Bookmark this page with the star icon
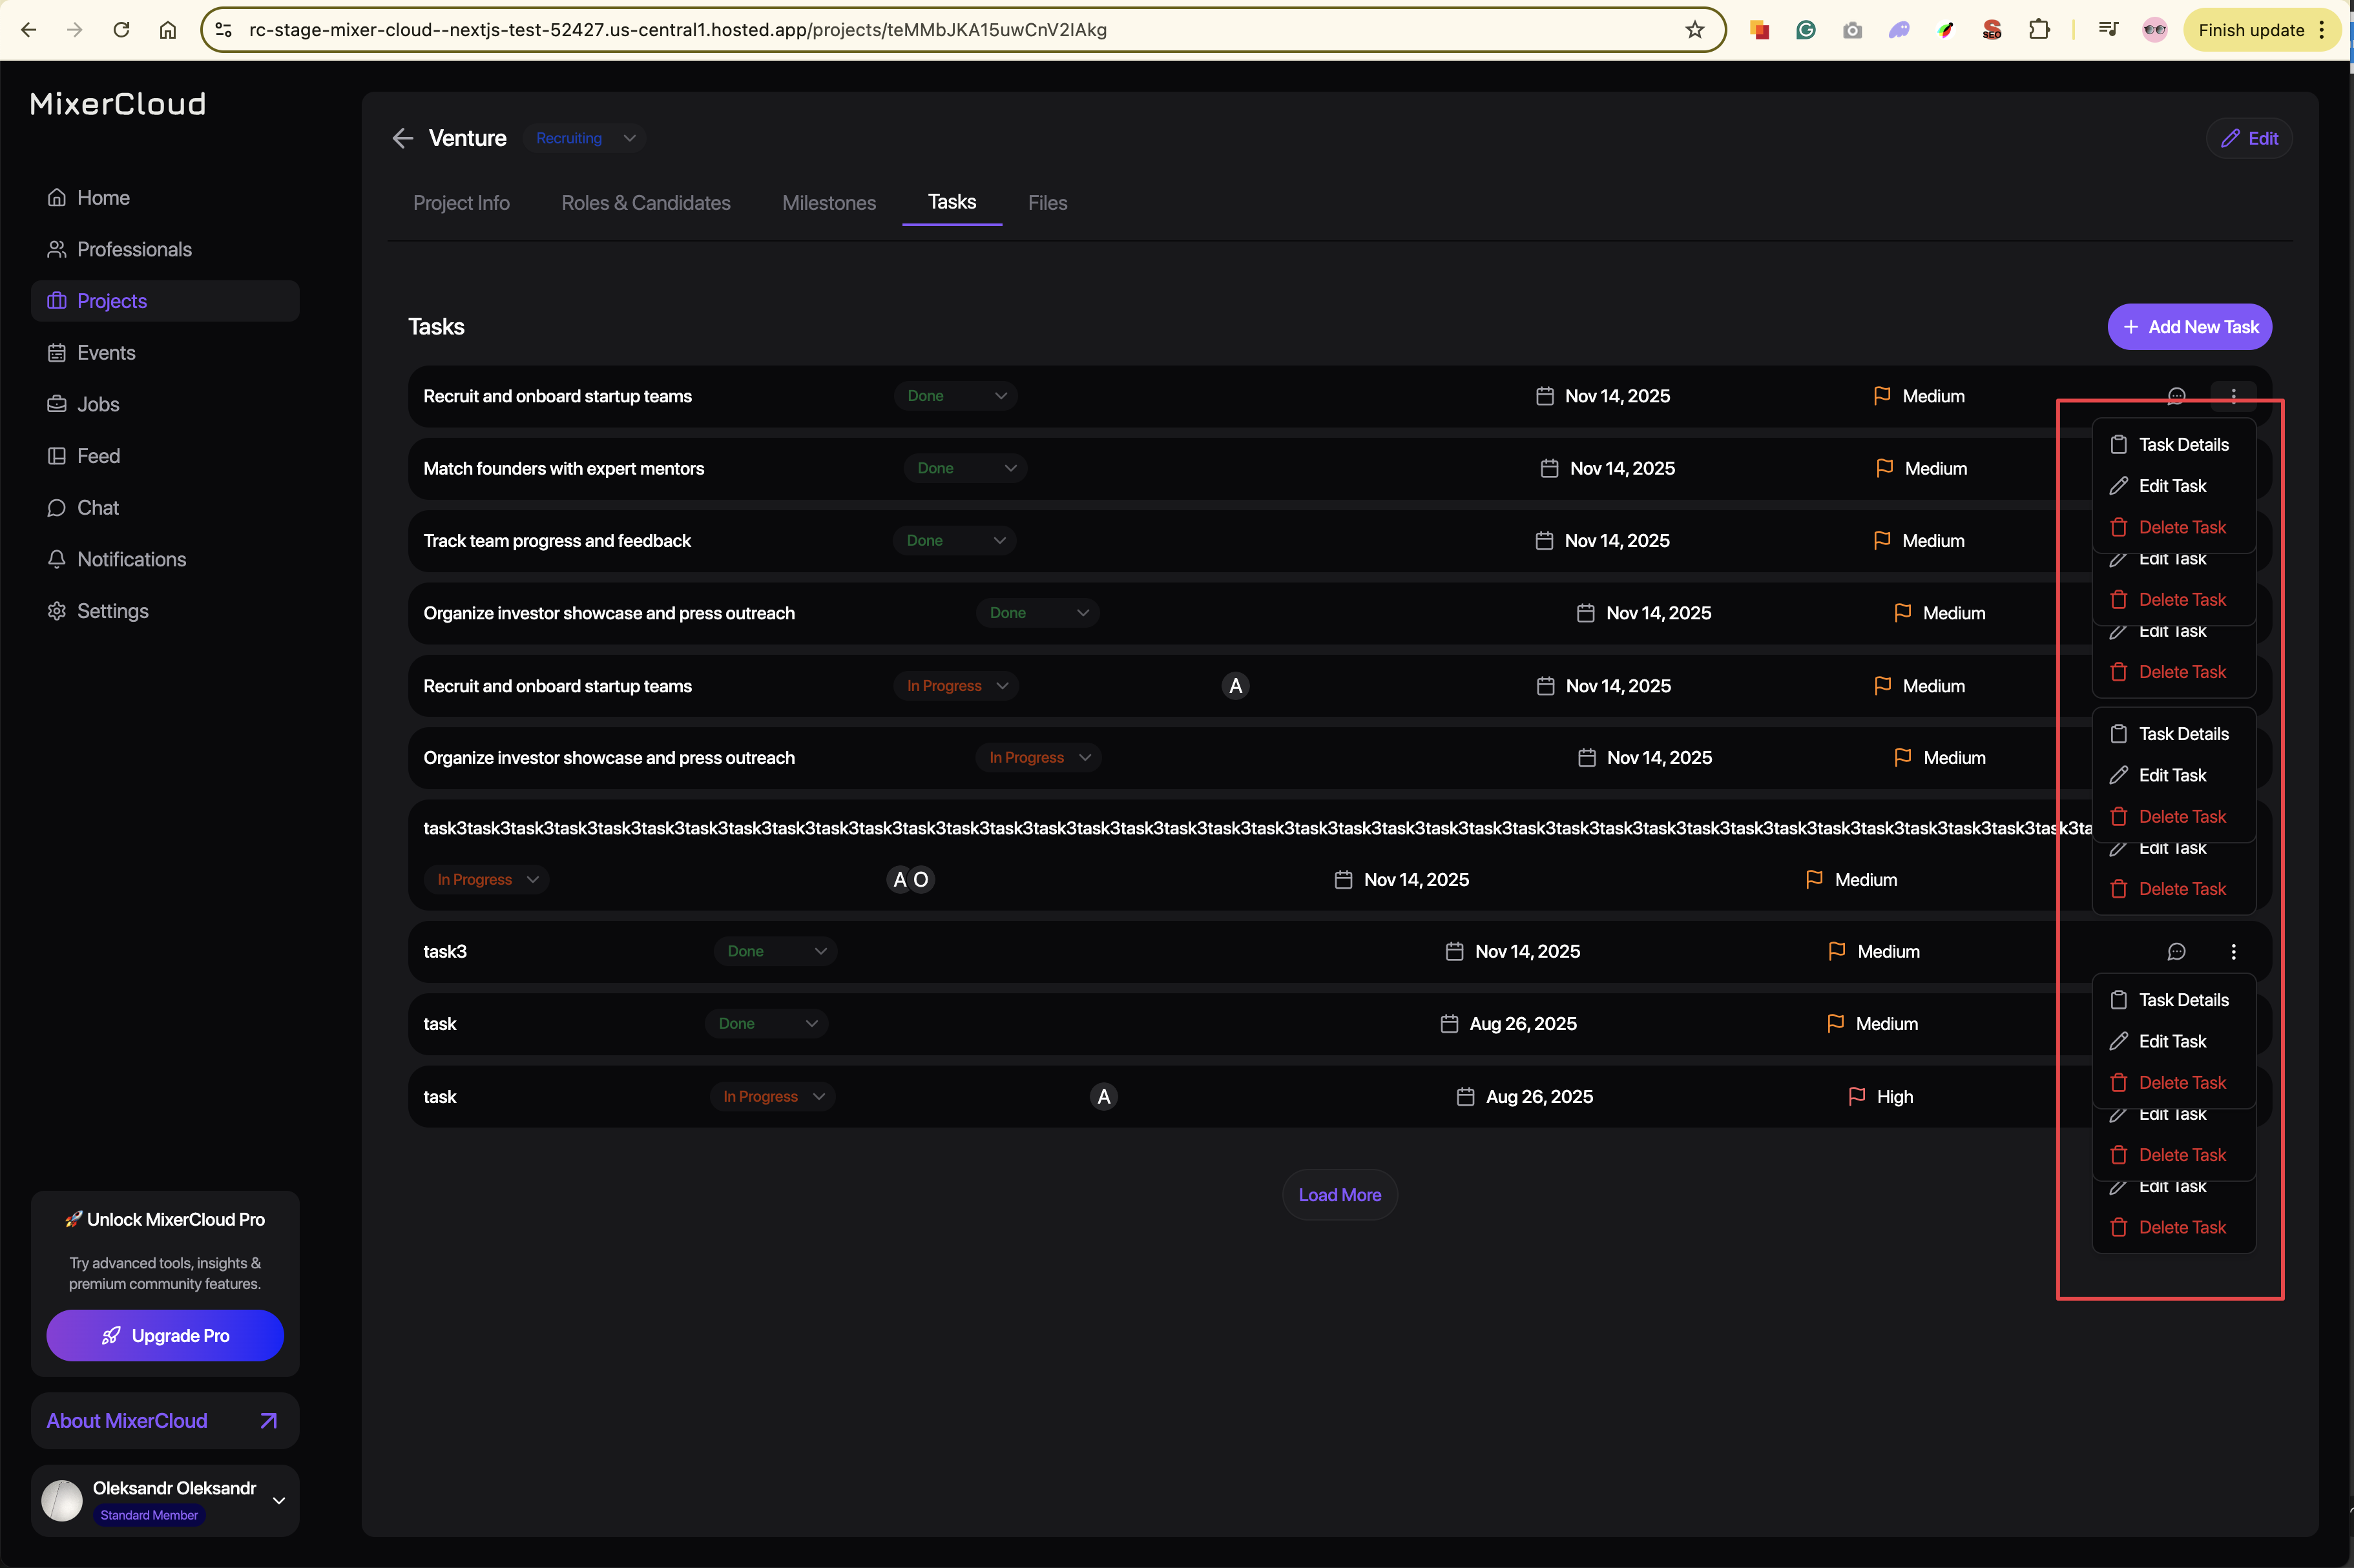Image resolution: width=2354 pixels, height=1568 pixels. tap(1694, 30)
